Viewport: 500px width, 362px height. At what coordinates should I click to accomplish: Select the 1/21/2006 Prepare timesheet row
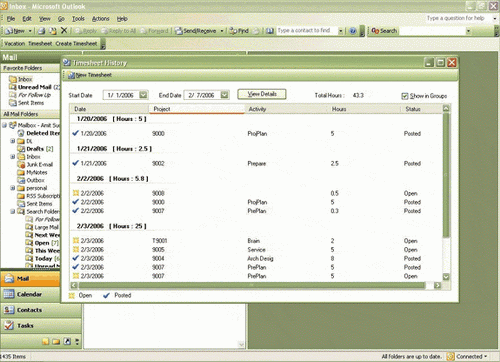pos(256,163)
